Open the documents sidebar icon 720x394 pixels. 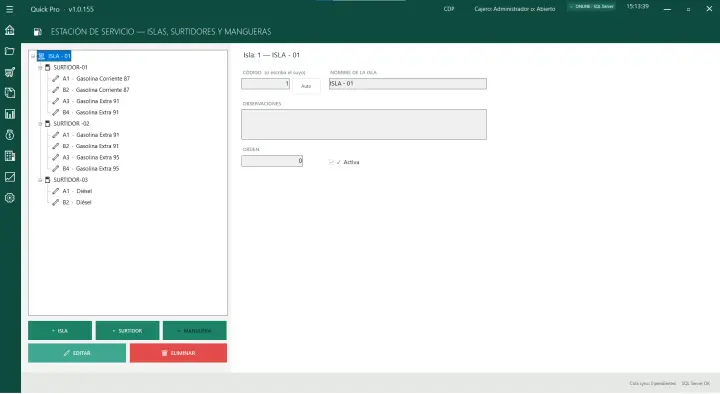tap(10, 93)
